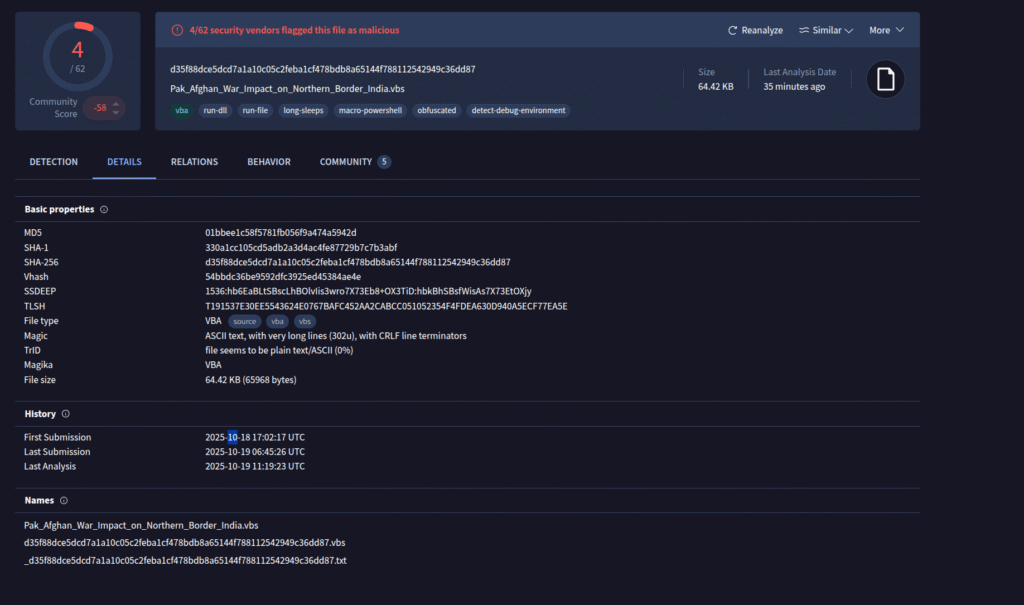Click the red warning alert icon
Image resolution: width=1024 pixels, height=605 pixels.
(177, 30)
